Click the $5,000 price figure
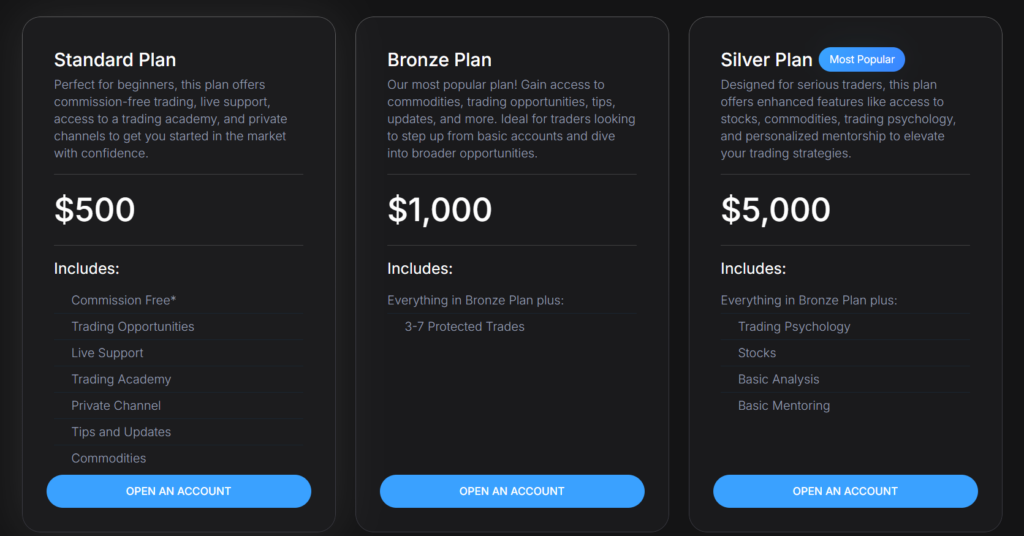Image resolution: width=1024 pixels, height=536 pixels. tap(775, 210)
